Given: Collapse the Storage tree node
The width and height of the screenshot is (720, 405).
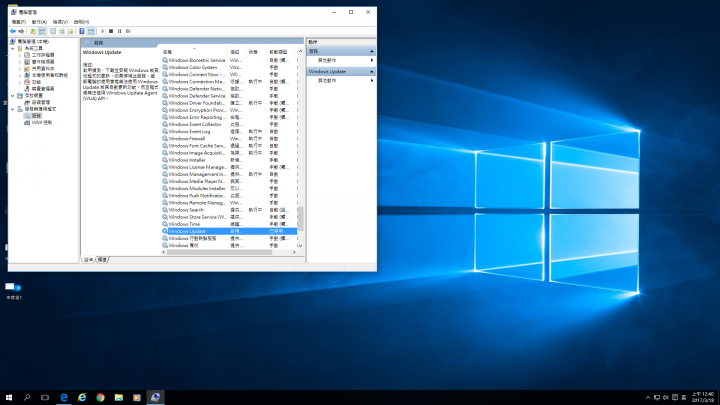Looking at the screenshot, I should click(x=13, y=96).
